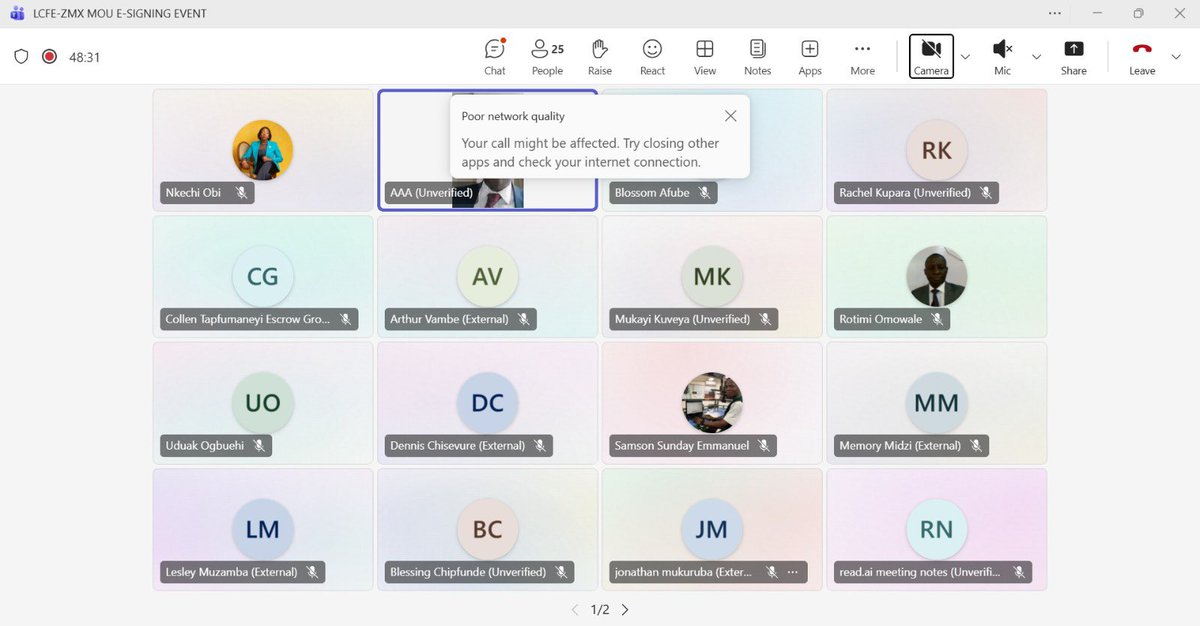Raise your hand in the meeting
Screen dimensions: 1200x626
600,57
